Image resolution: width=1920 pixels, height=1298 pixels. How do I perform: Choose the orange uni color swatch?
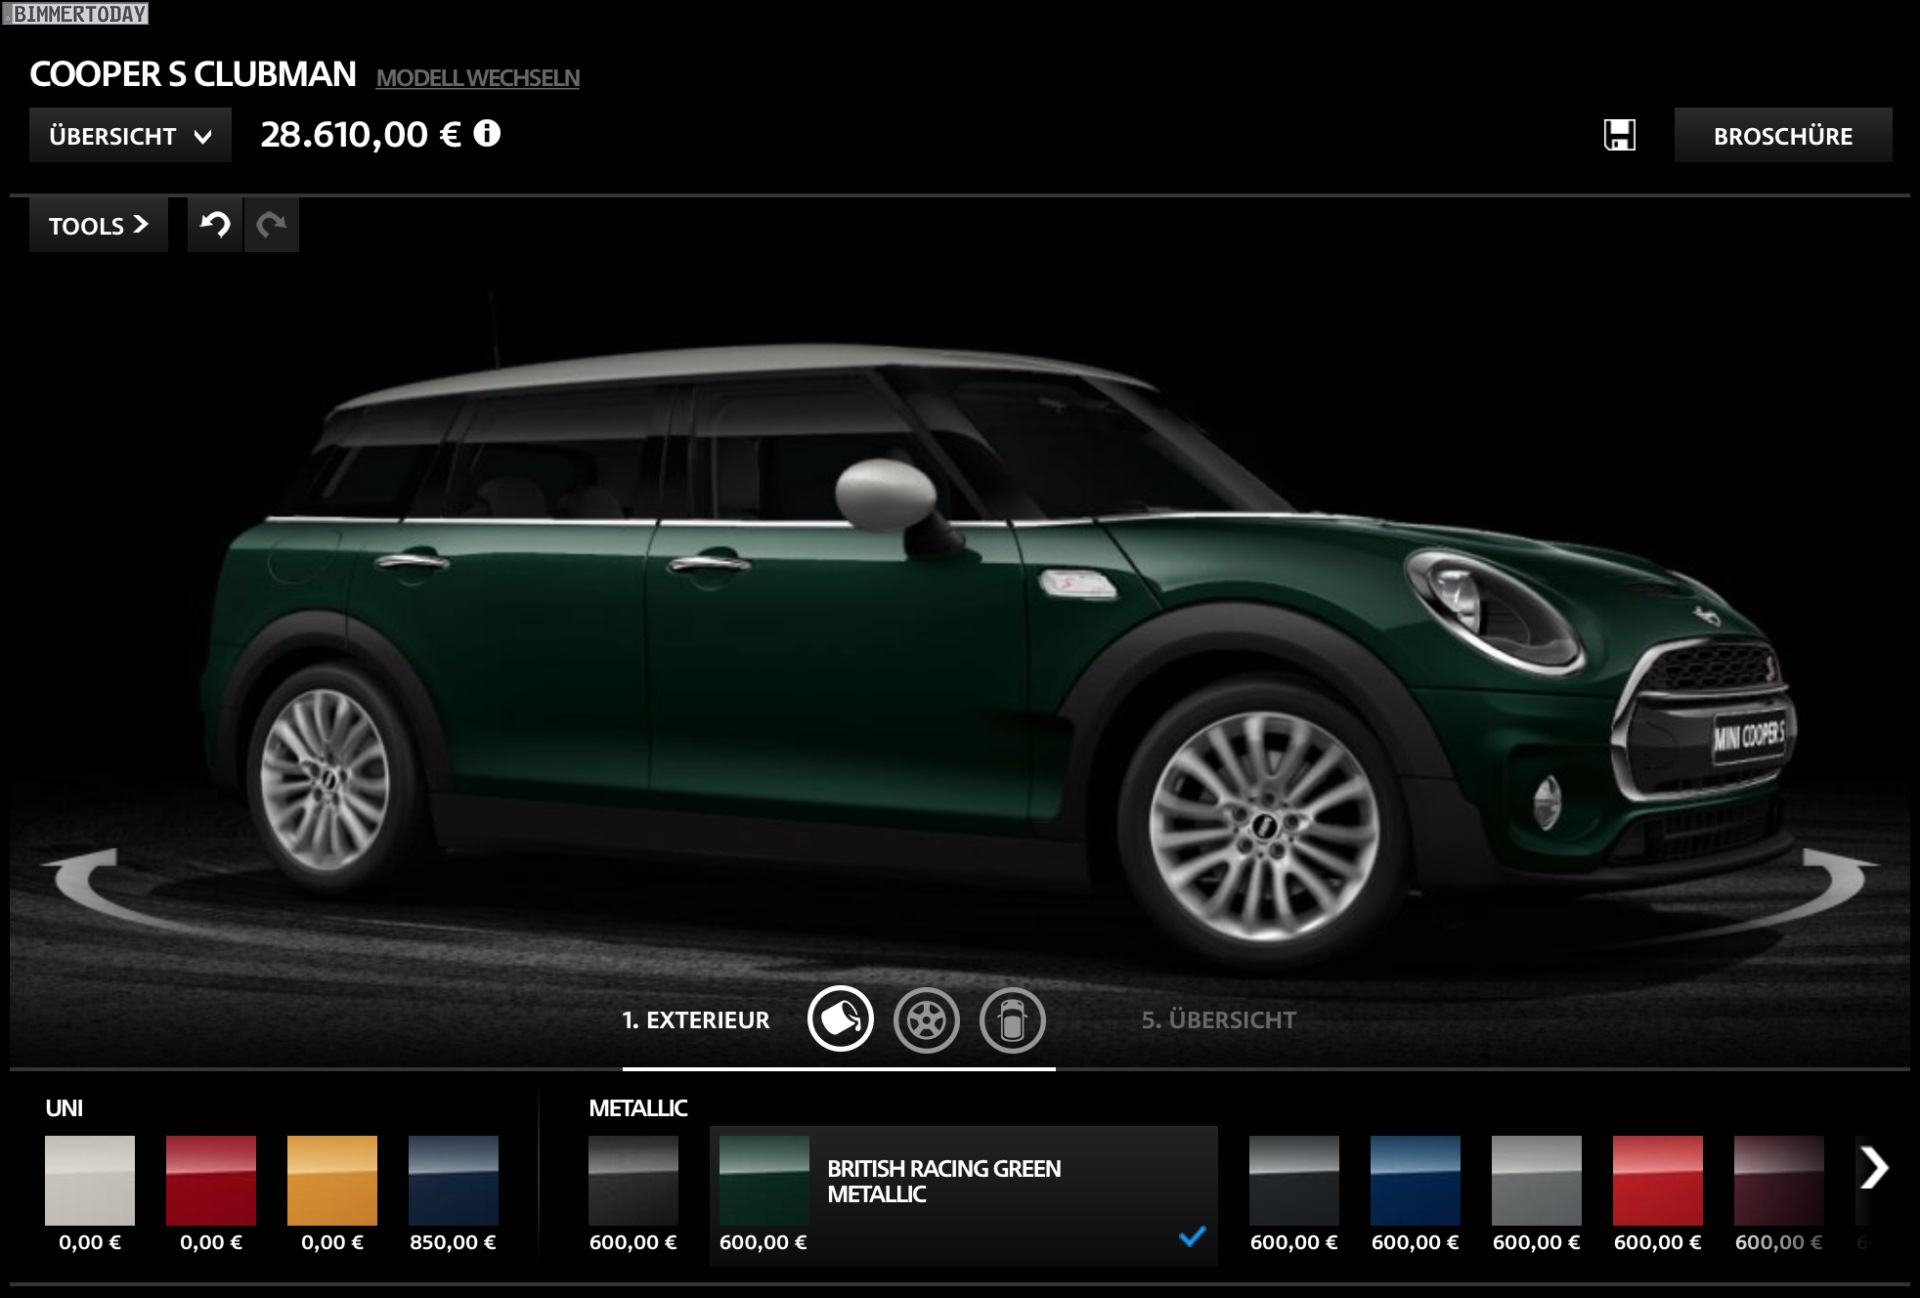coord(332,1180)
